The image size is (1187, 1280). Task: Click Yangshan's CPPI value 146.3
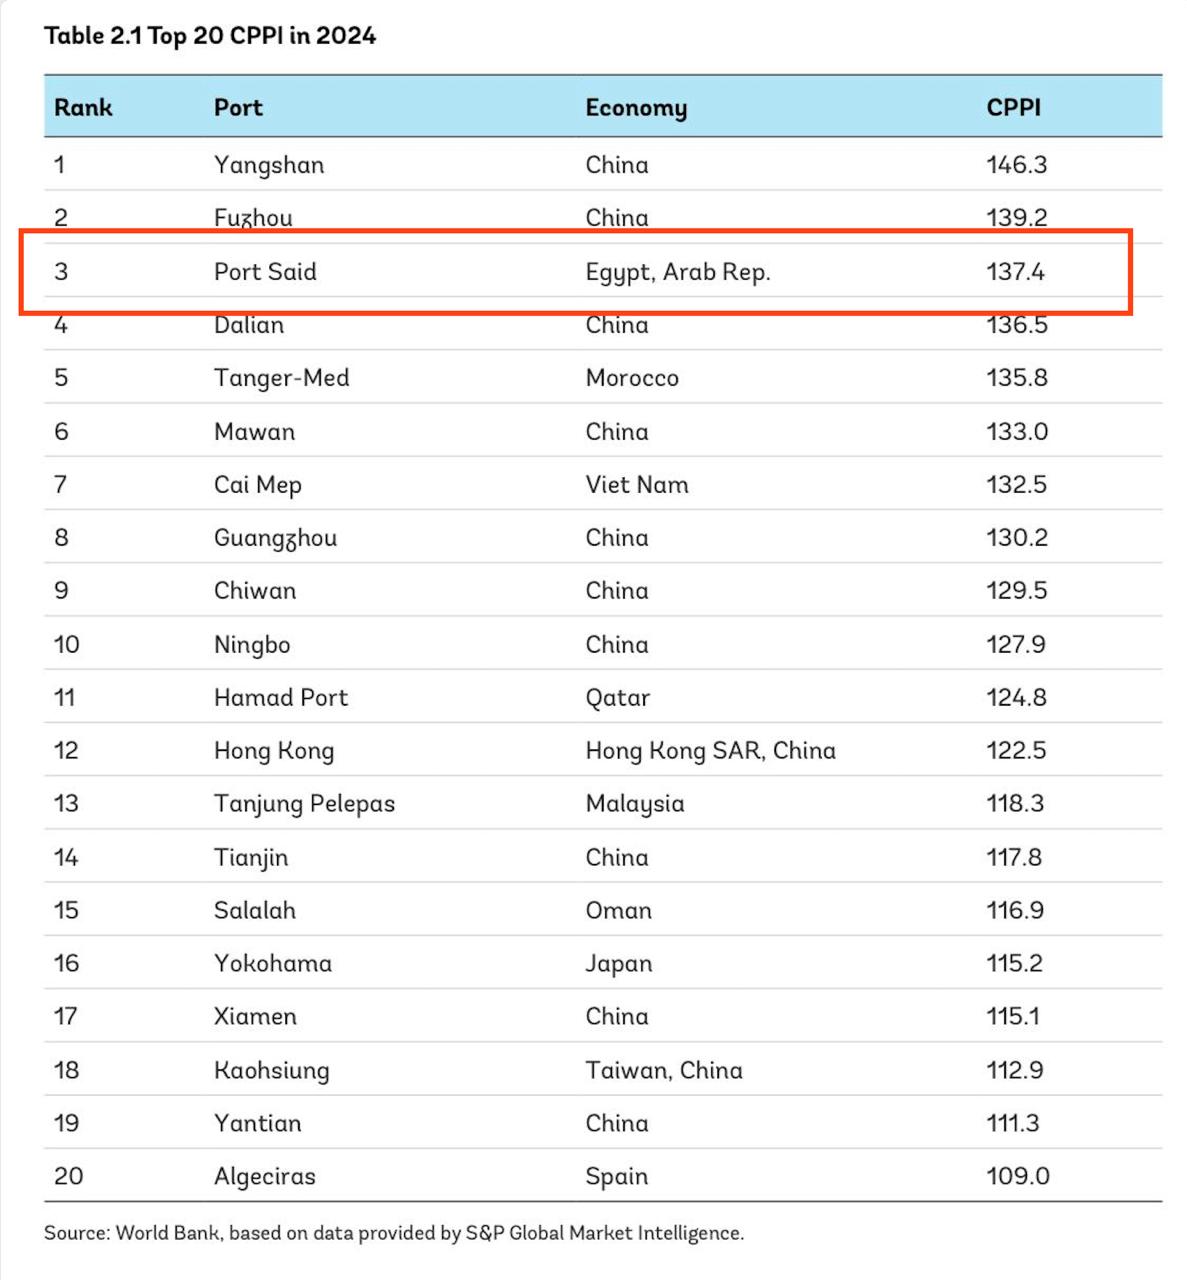point(1016,165)
